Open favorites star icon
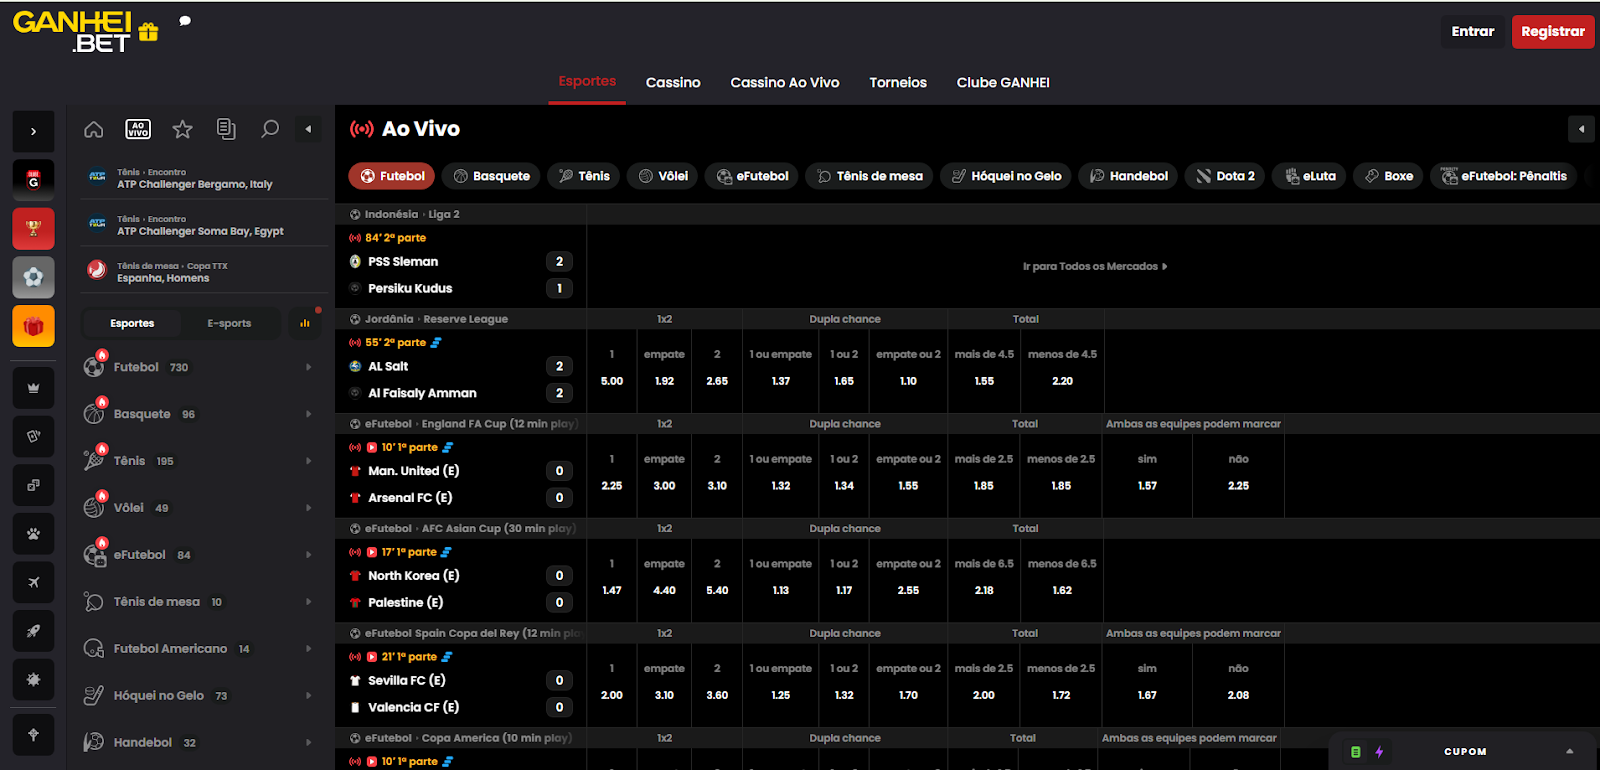Image resolution: width=1600 pixels, height=770 pixels. (182, 129)
